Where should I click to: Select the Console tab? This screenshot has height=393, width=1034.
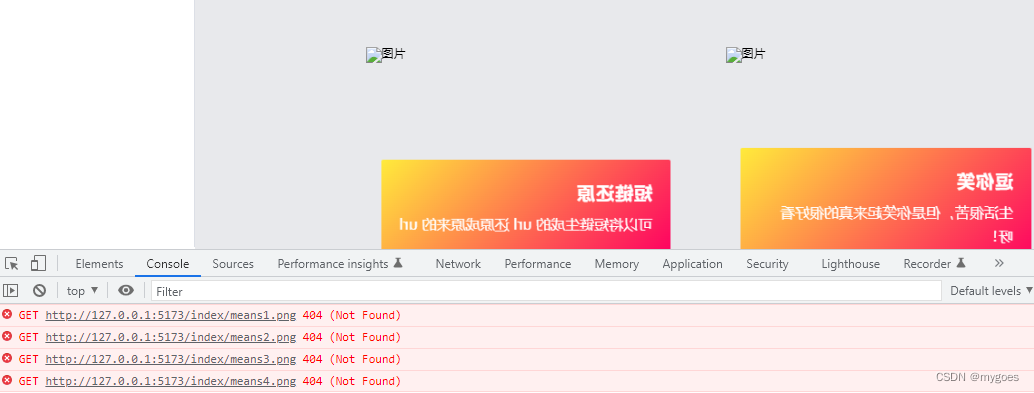167,264
